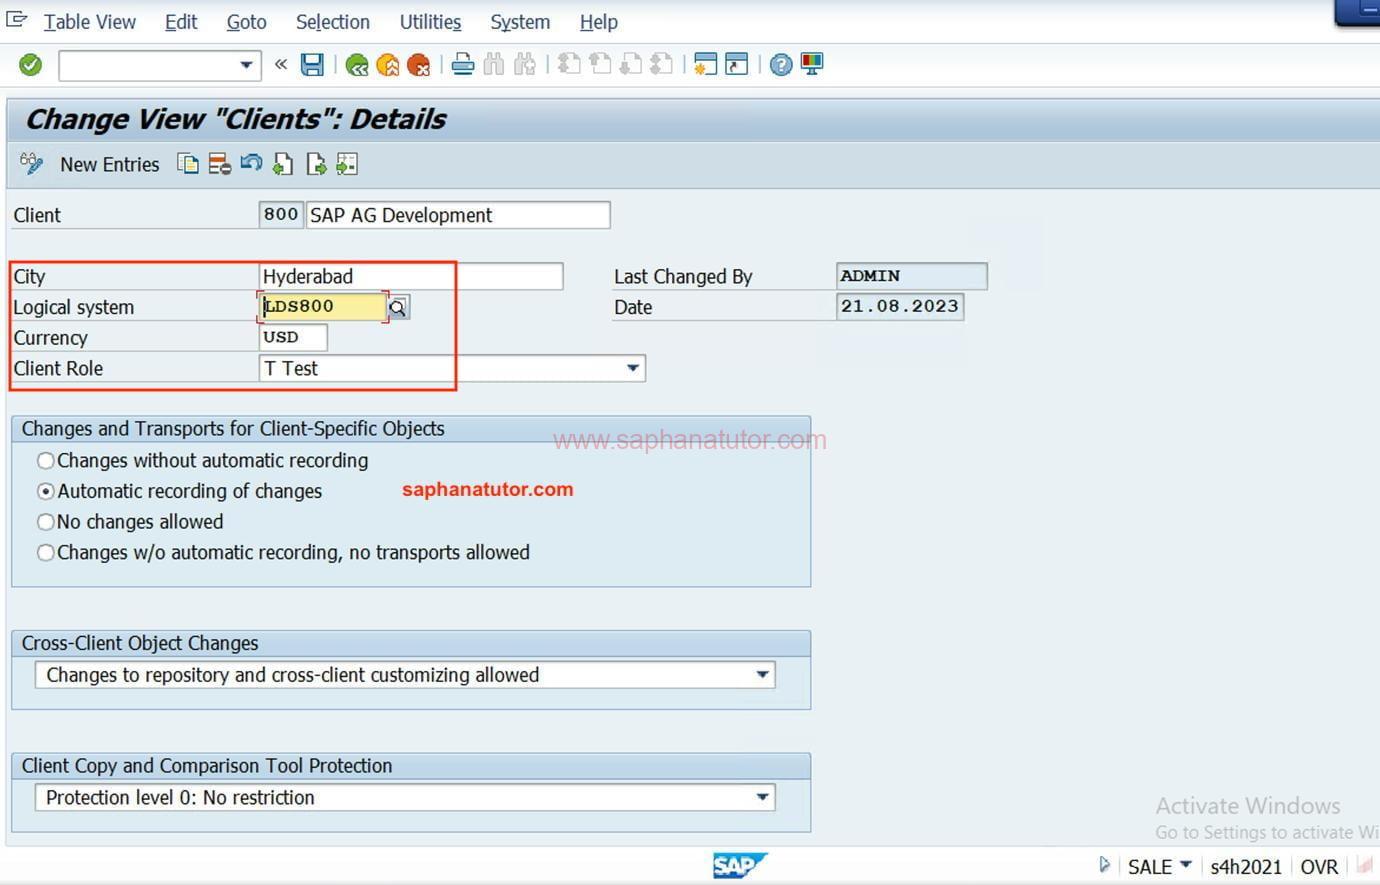Click the Previous Entry icon
The width and height of the screenshot is (1380, 885).
[283, 164]
